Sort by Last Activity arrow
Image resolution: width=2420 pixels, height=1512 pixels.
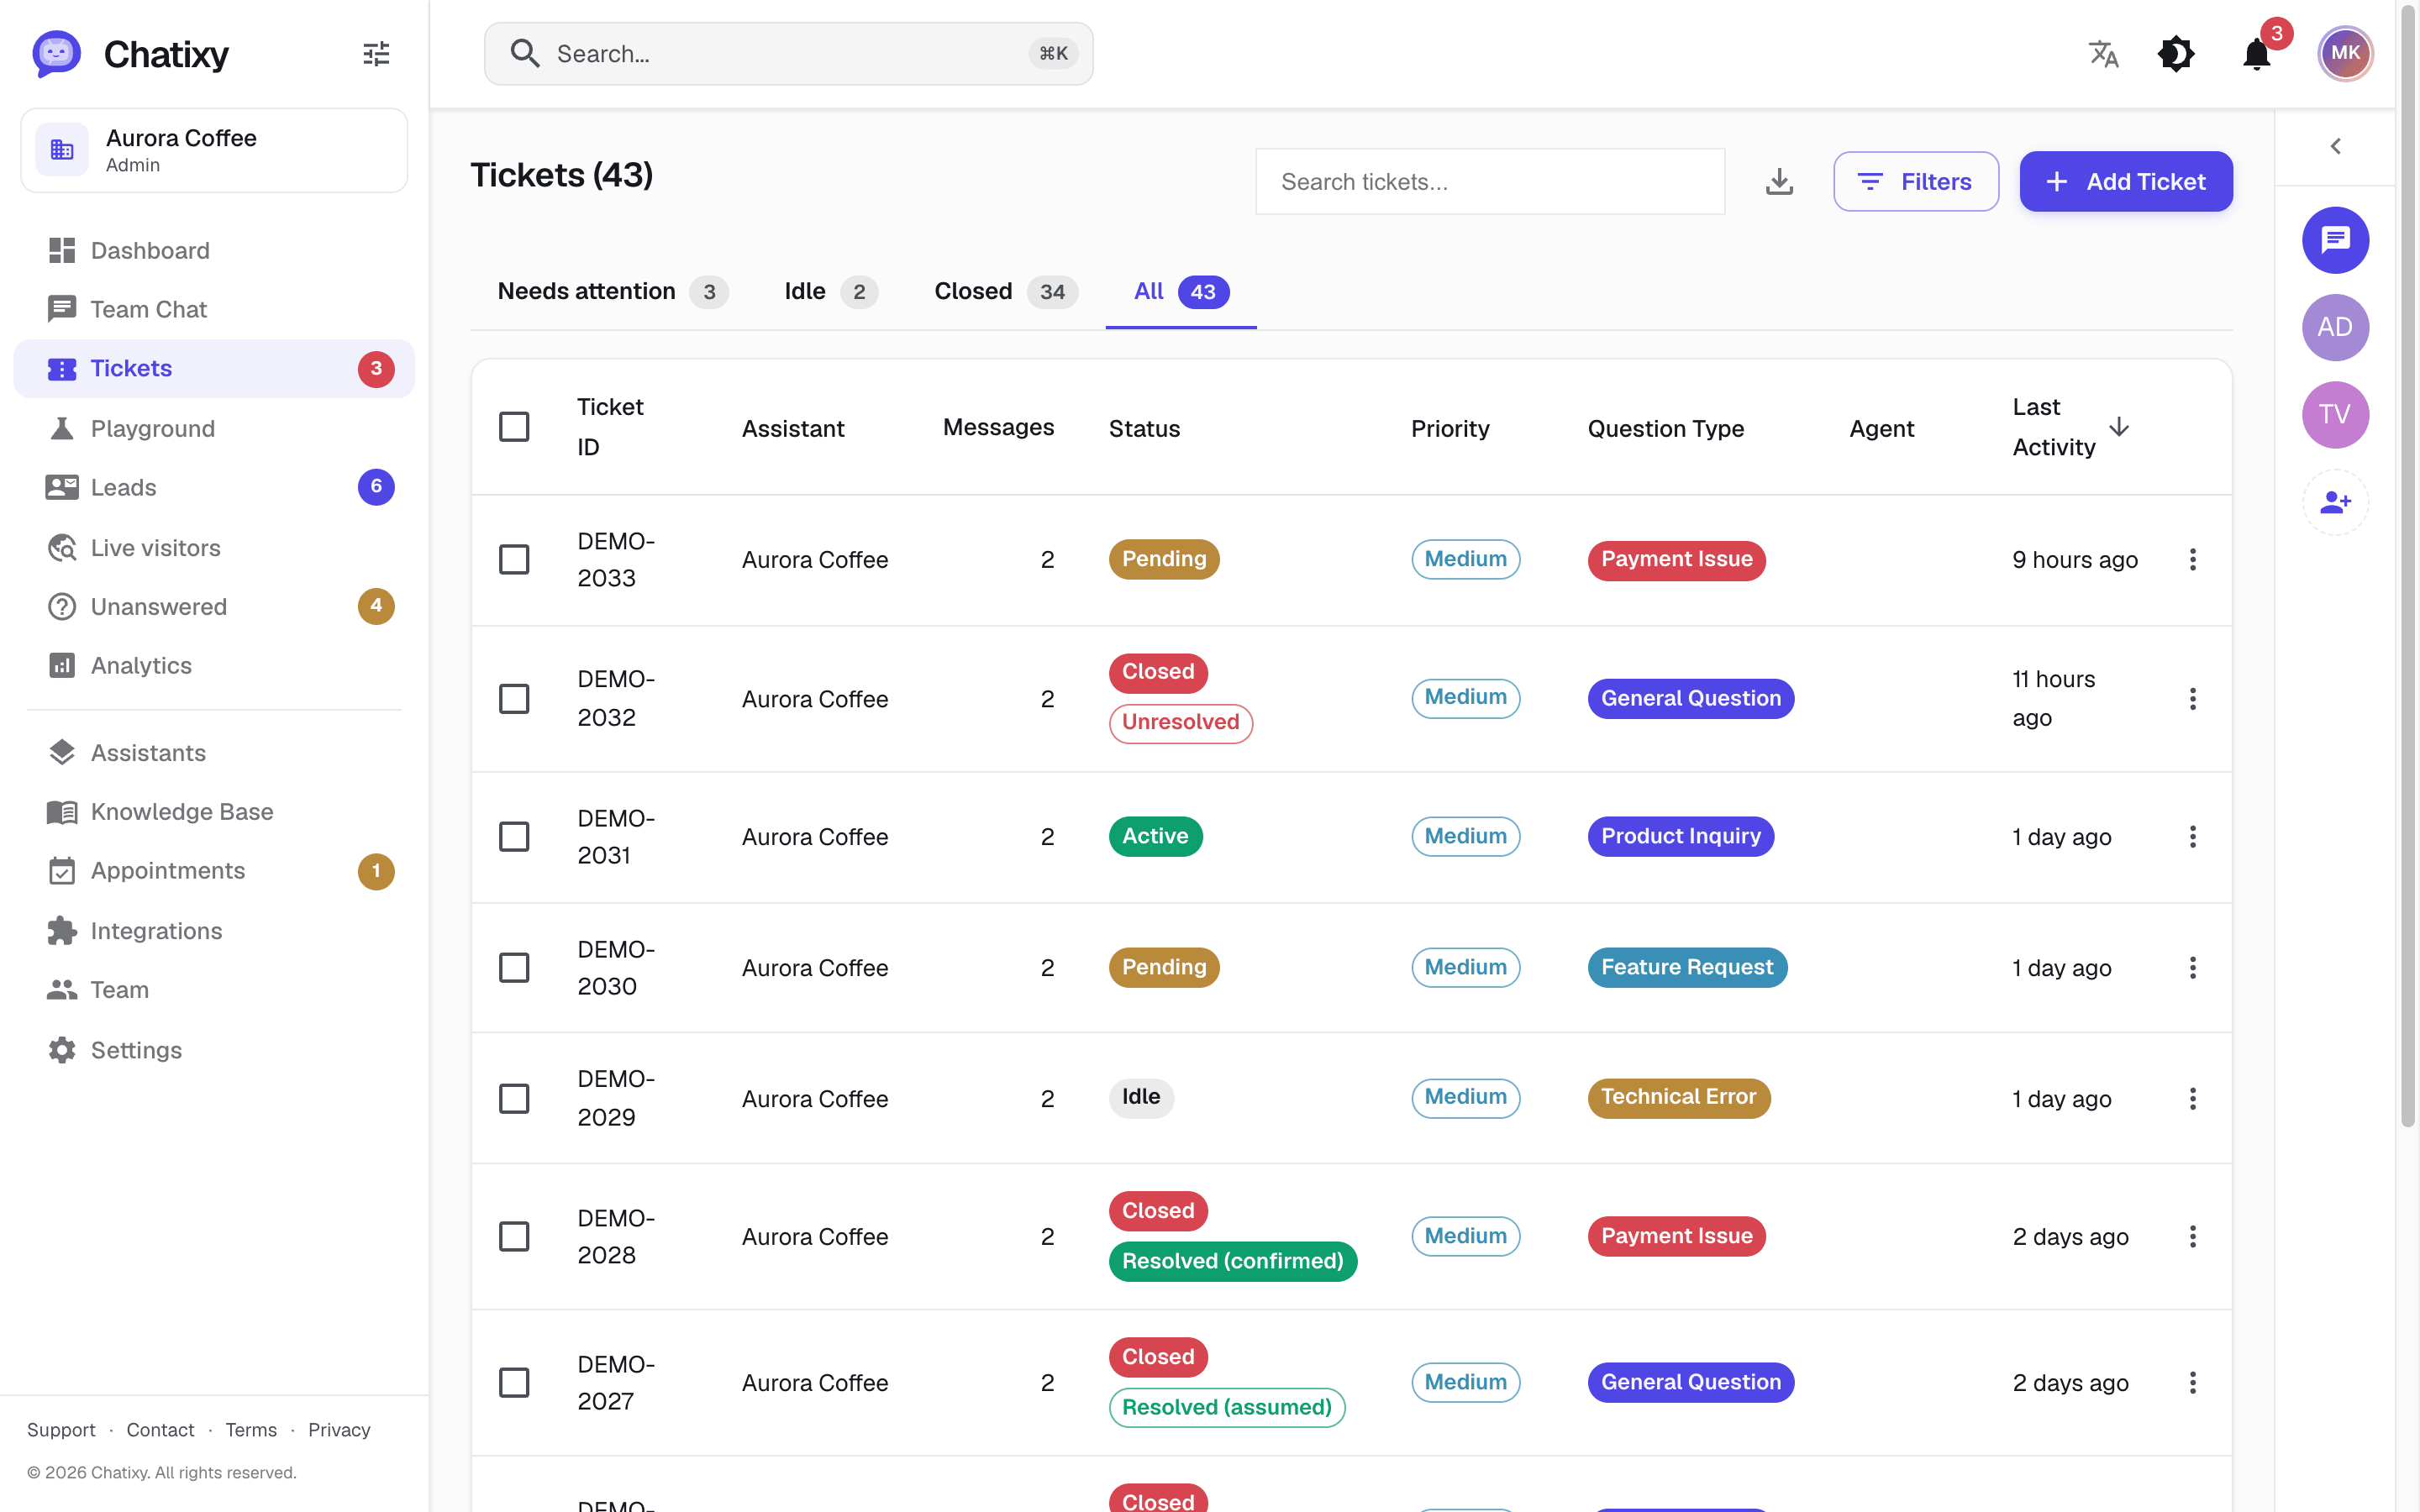[2118, 427]
